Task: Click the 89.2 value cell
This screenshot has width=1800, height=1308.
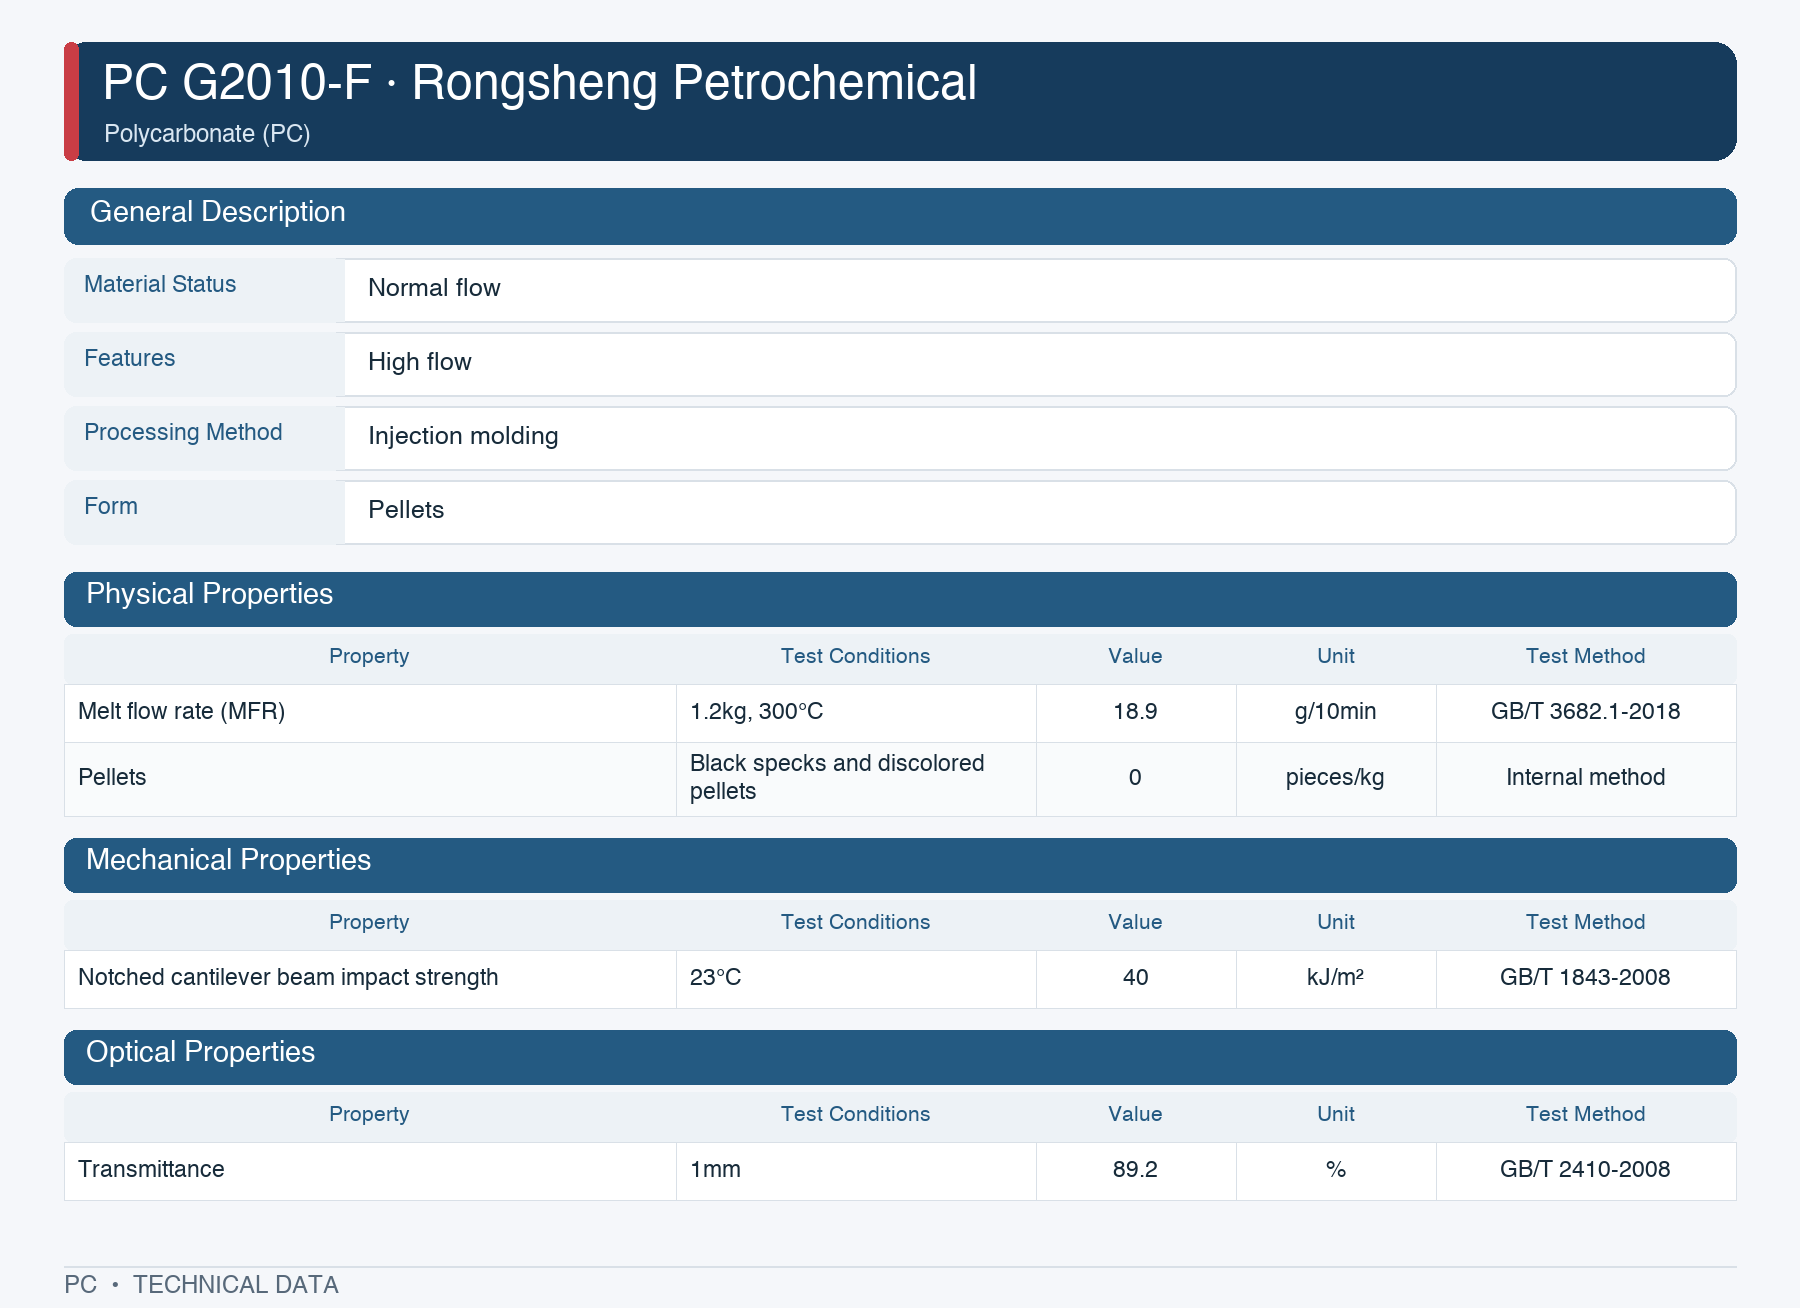Action: [1136, 1170]
